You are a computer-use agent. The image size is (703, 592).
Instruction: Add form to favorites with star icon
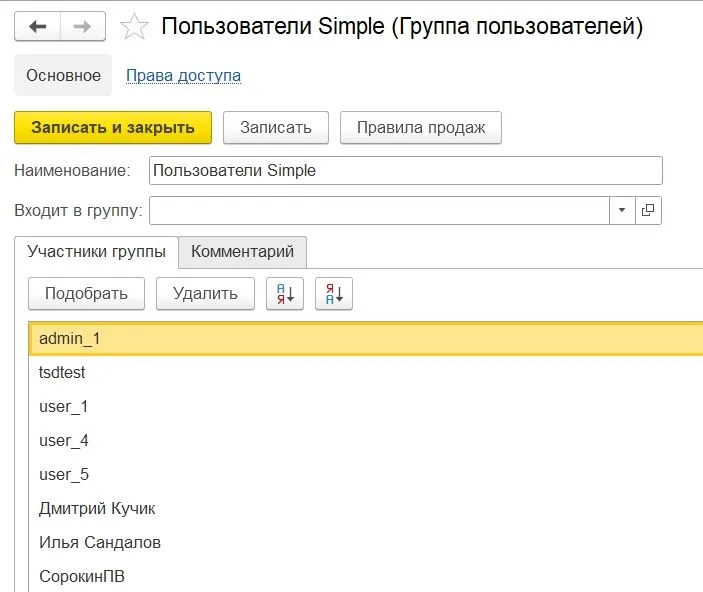[134, 27]
